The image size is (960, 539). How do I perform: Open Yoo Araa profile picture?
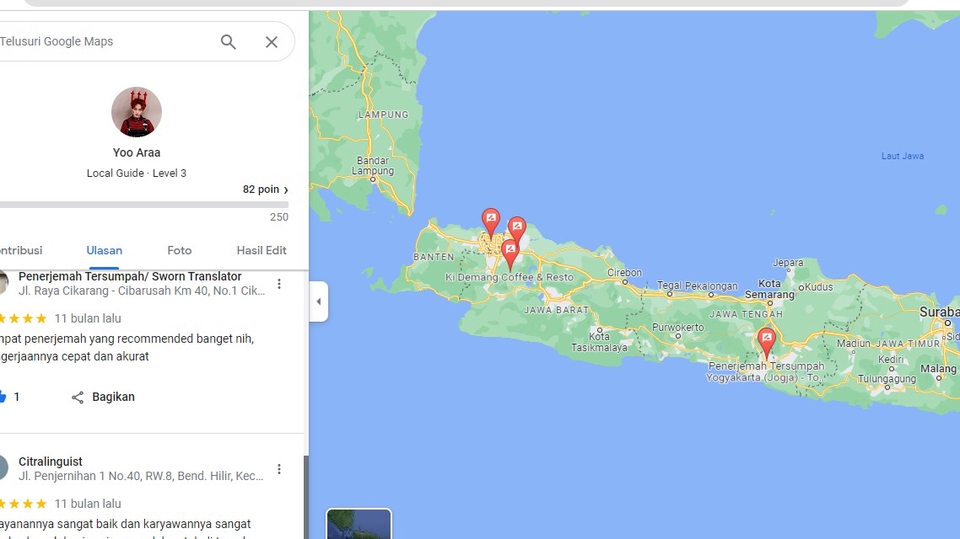tap(137, 111)
